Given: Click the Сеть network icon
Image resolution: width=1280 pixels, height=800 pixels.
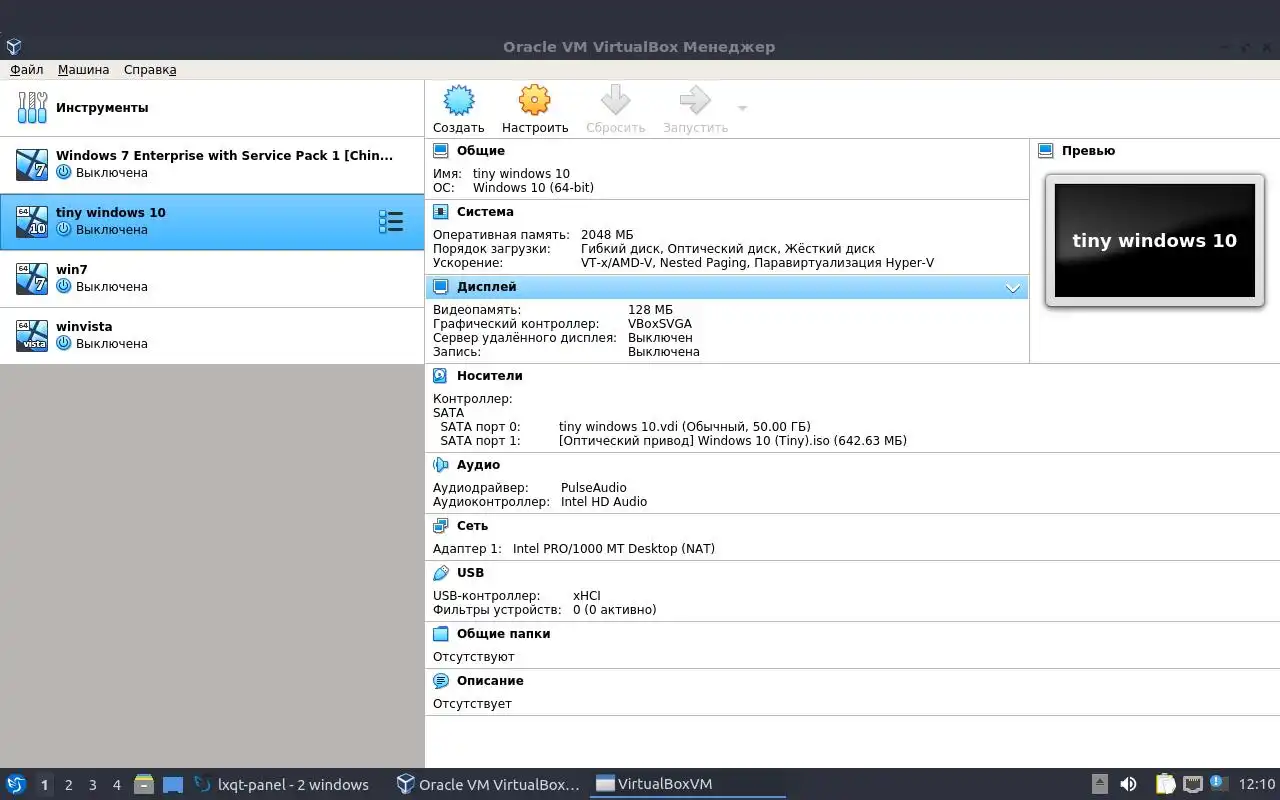Looking at the screenshot, I should [441, 526].
